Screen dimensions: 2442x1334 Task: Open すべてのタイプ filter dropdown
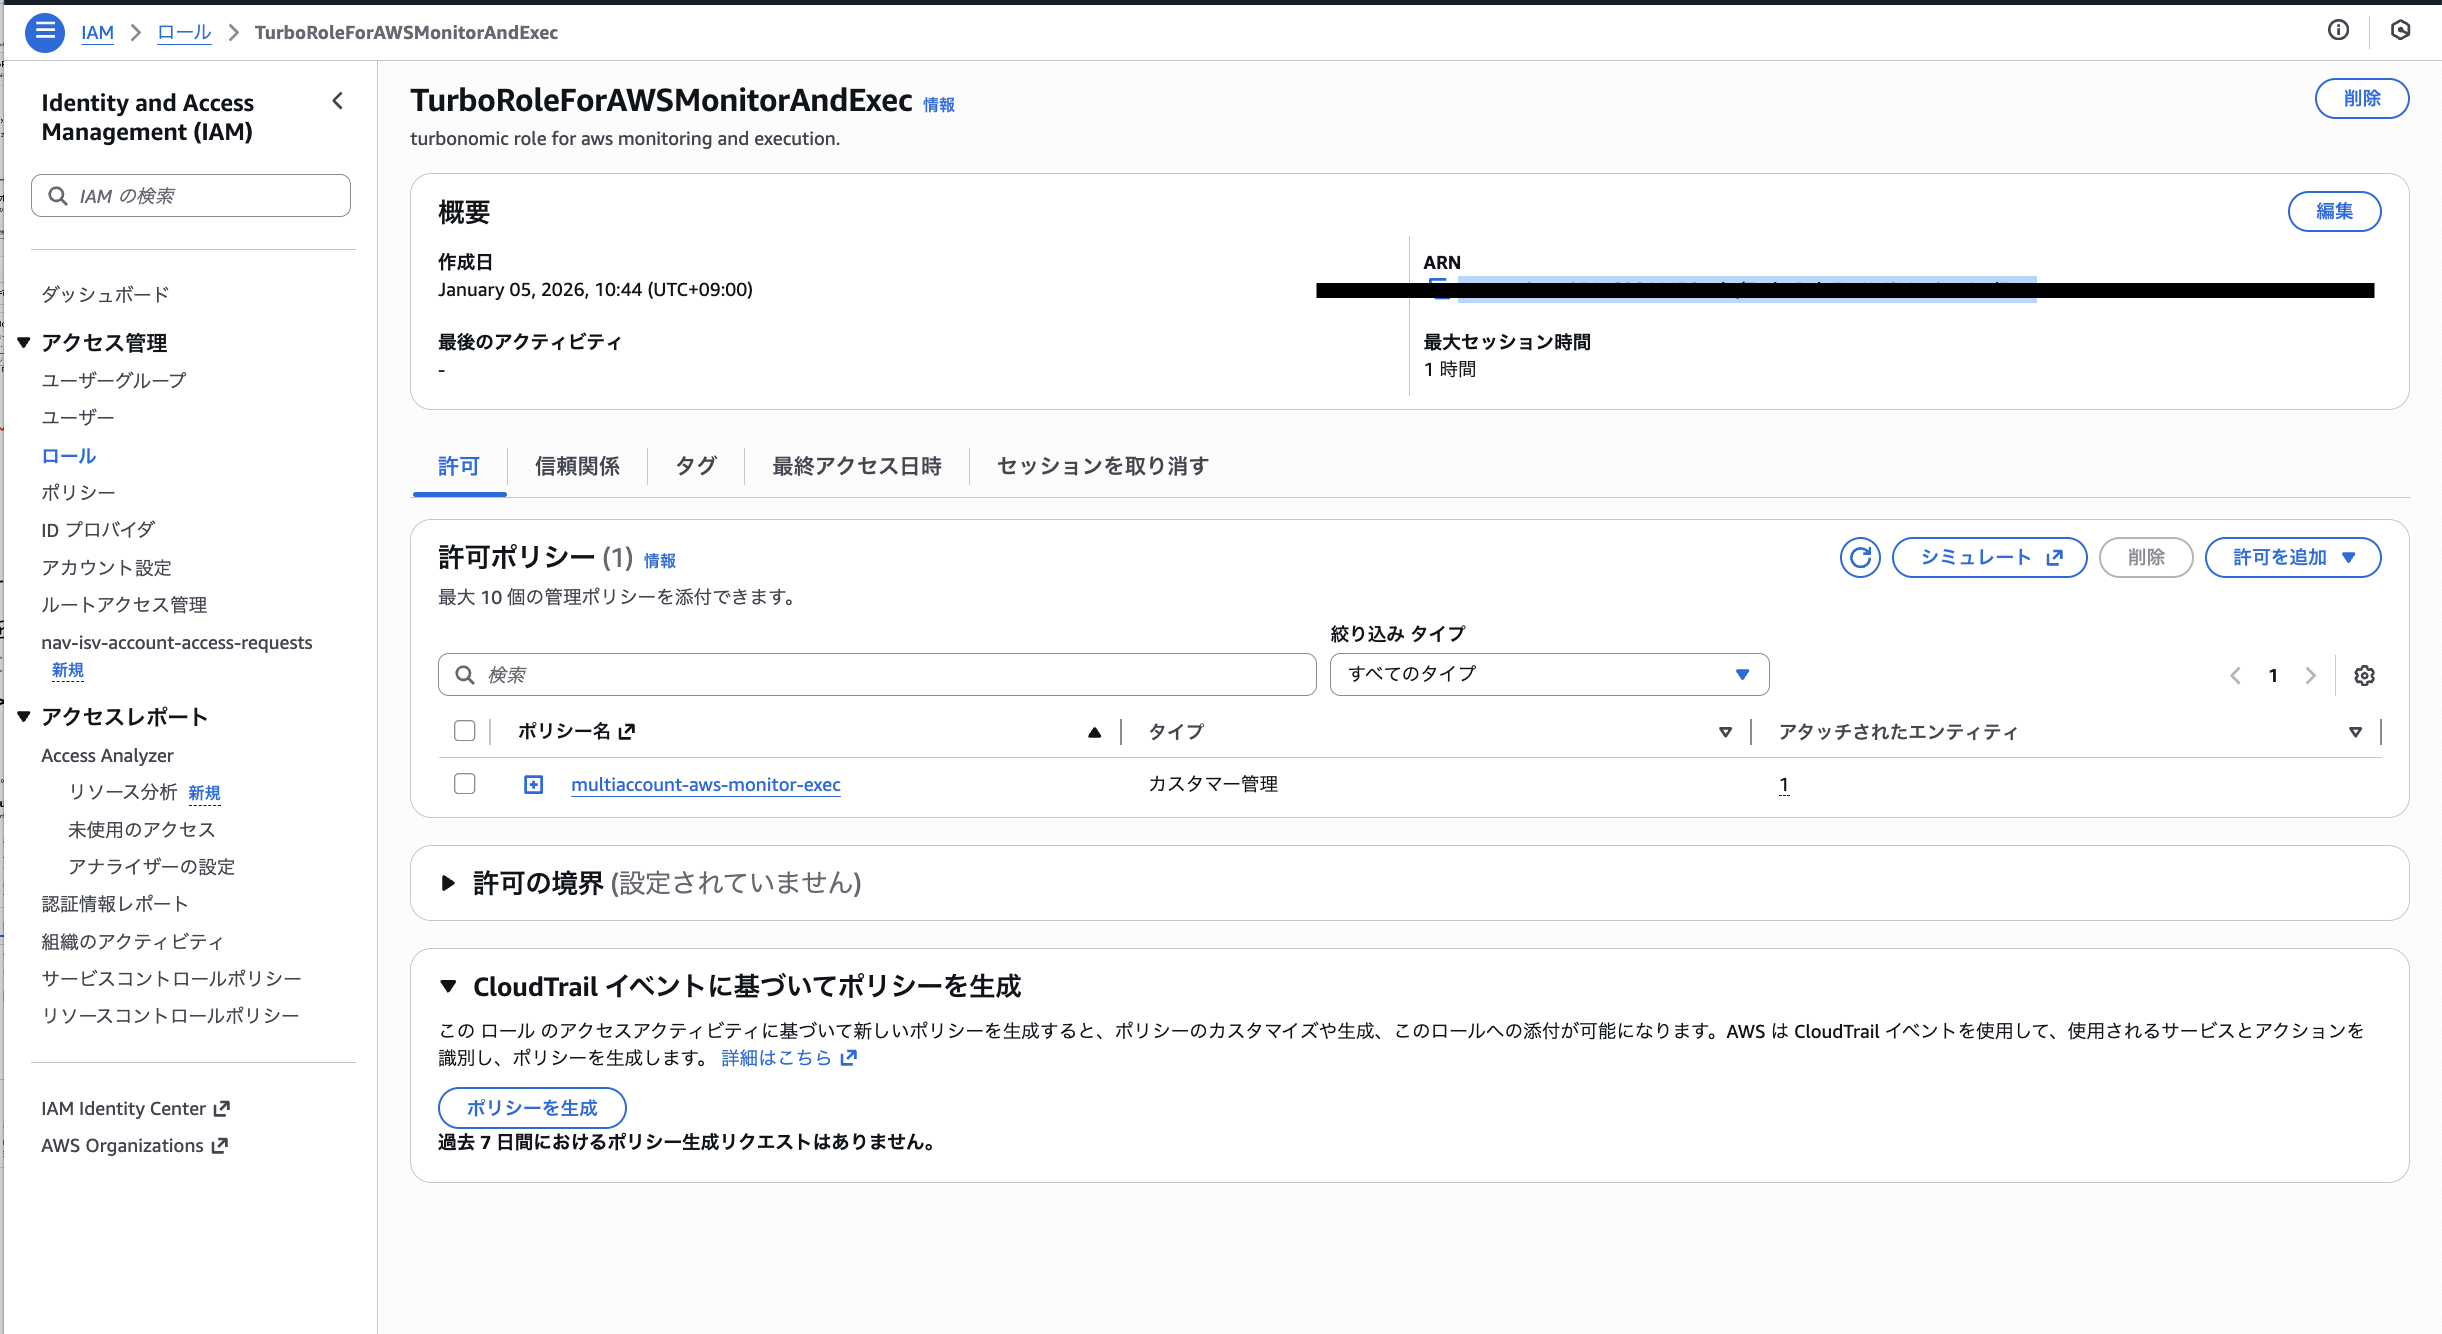[1548, 674]
